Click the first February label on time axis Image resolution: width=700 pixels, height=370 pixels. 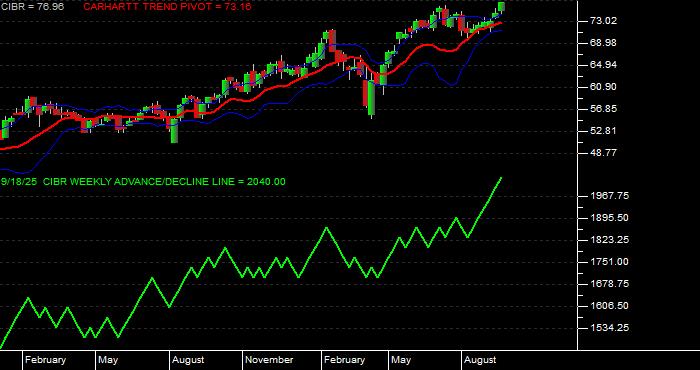coord(45,360)
